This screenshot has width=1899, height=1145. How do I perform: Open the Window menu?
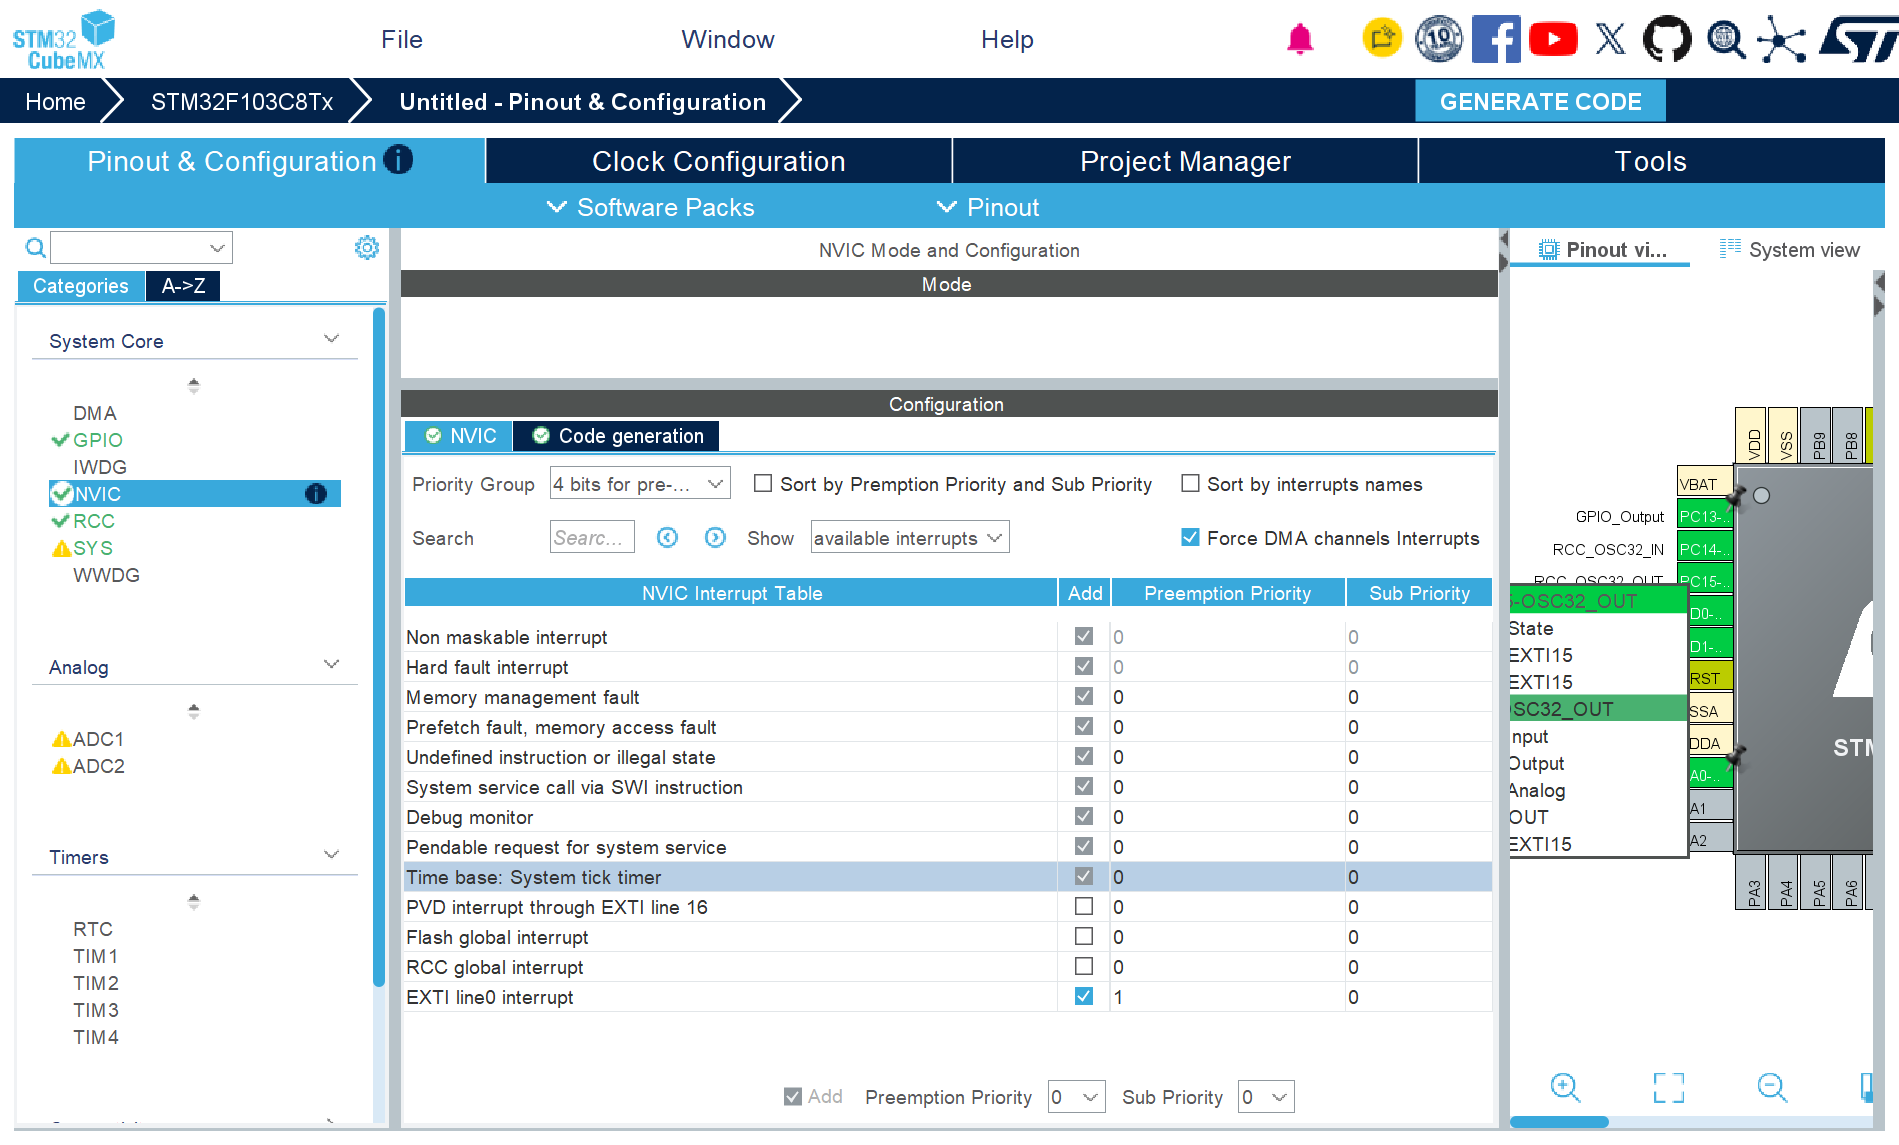[728, 39]
